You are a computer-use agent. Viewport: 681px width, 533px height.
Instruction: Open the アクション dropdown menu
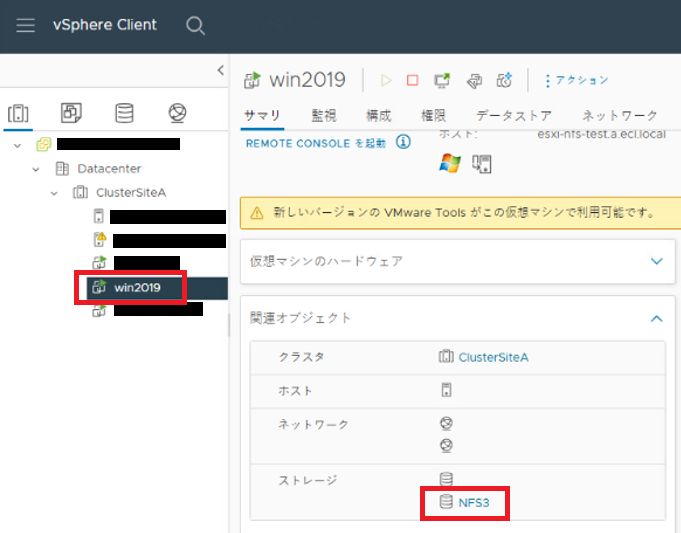[x=576, y=80]
